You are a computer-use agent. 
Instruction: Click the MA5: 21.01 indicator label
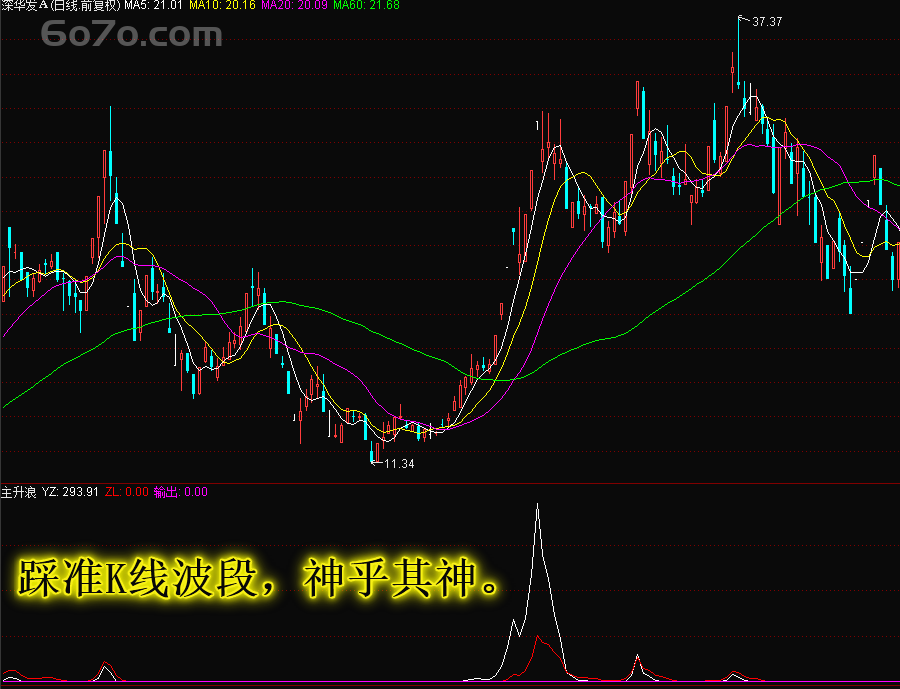point(153,5)
